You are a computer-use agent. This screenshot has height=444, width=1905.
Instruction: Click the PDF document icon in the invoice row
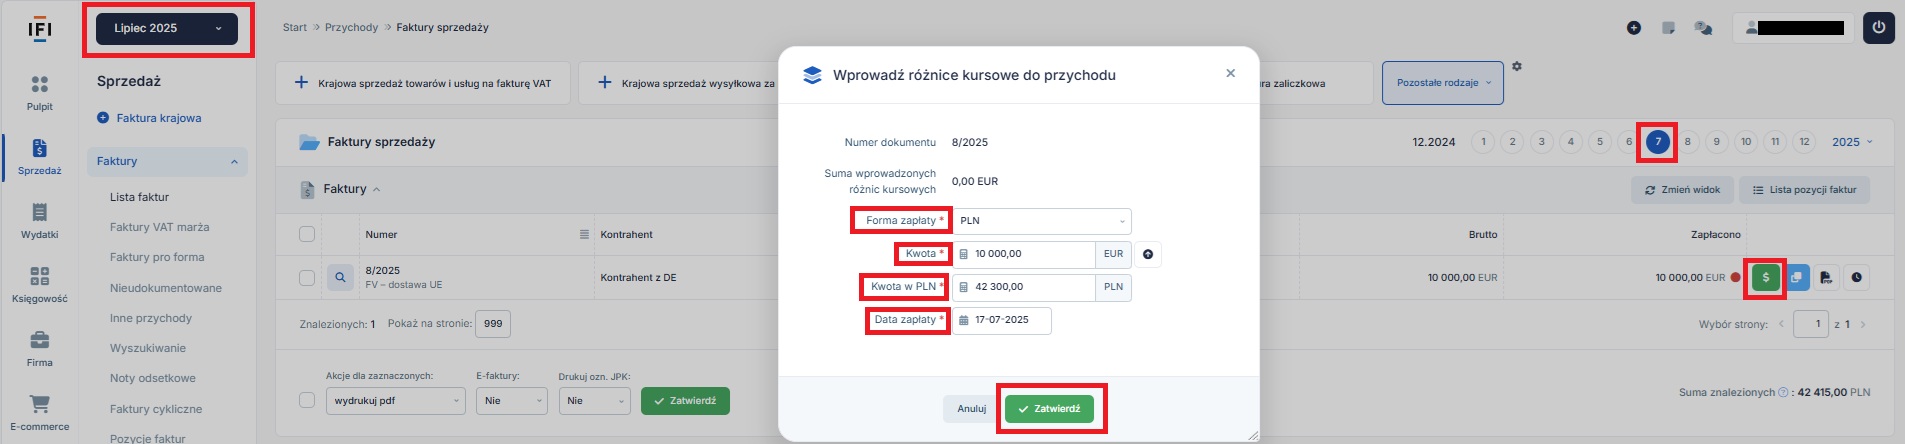pos(1826,278)
